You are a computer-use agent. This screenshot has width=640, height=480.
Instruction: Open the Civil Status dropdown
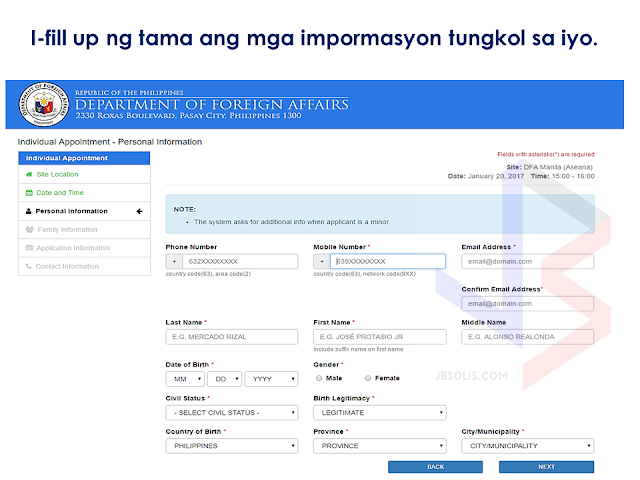232,413
